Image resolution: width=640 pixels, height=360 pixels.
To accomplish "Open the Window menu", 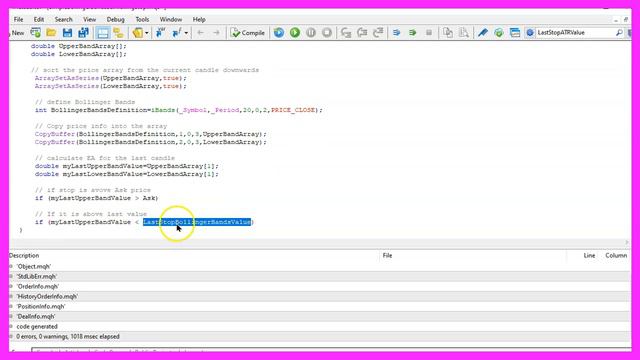I will [x=171, y=19].
